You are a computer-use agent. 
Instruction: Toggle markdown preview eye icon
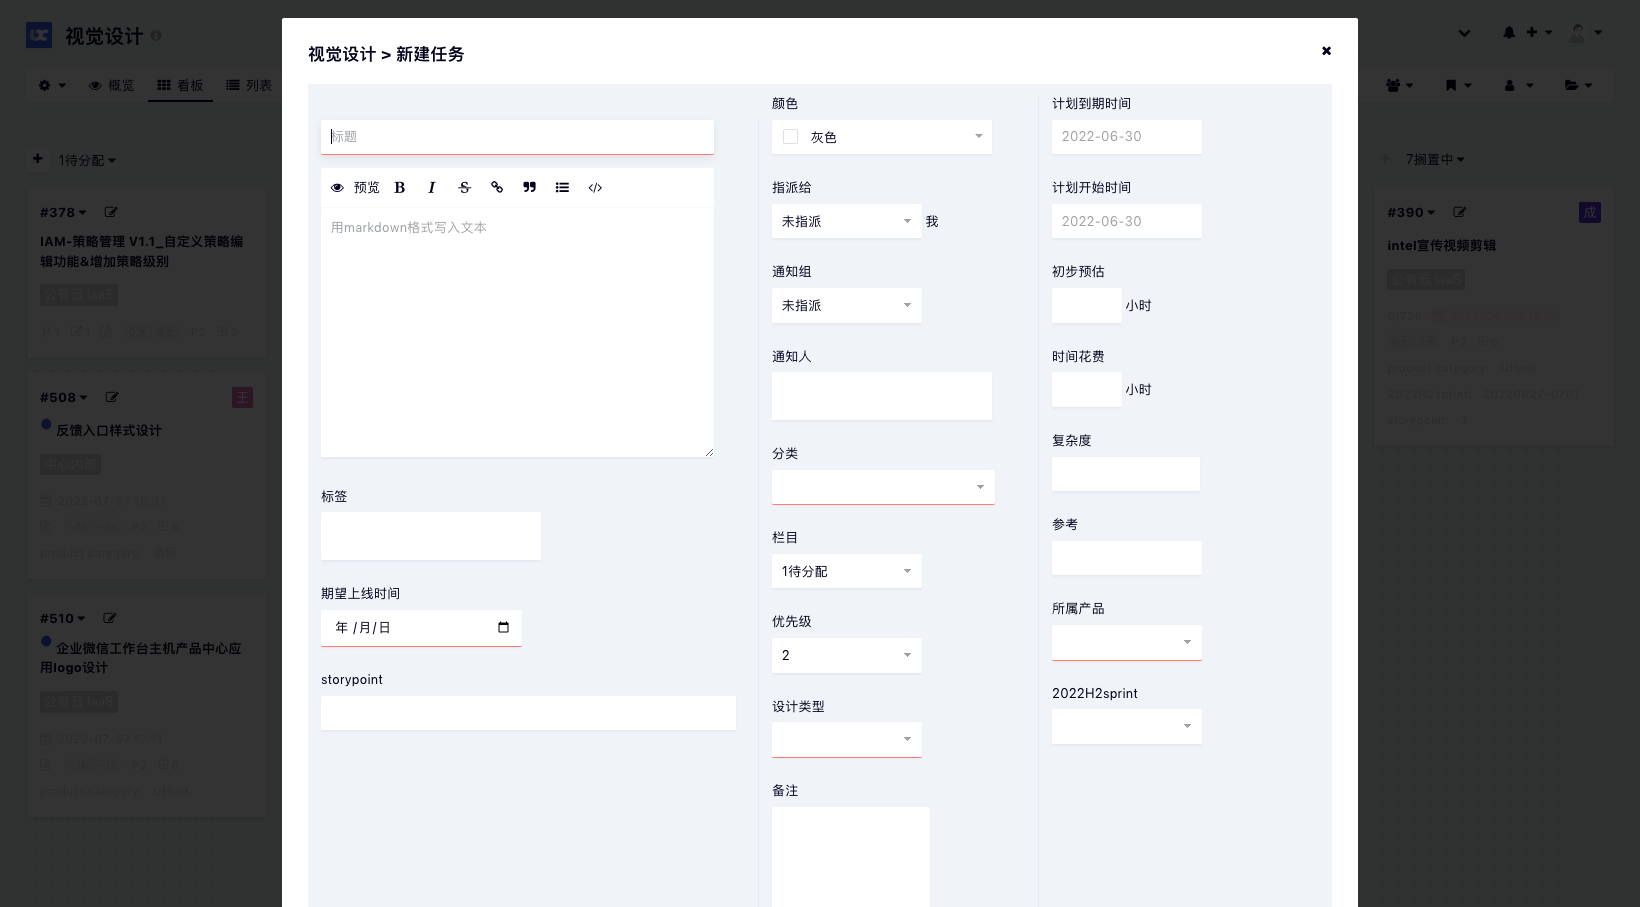[x=337, y=188]
